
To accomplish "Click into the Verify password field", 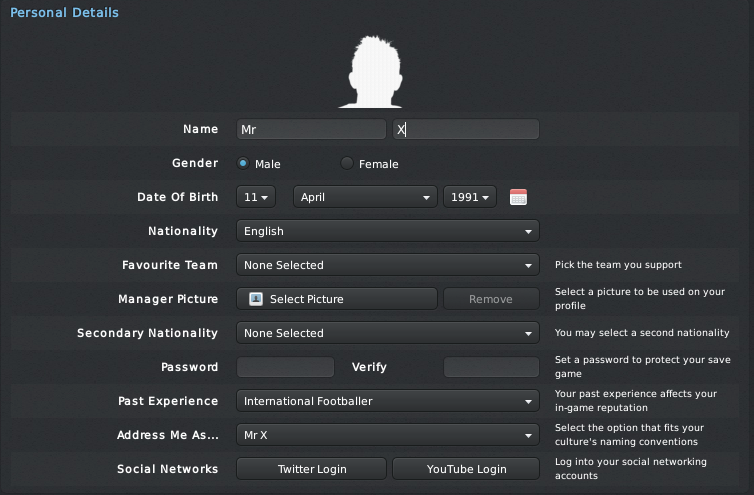I will tap(491, 367).
